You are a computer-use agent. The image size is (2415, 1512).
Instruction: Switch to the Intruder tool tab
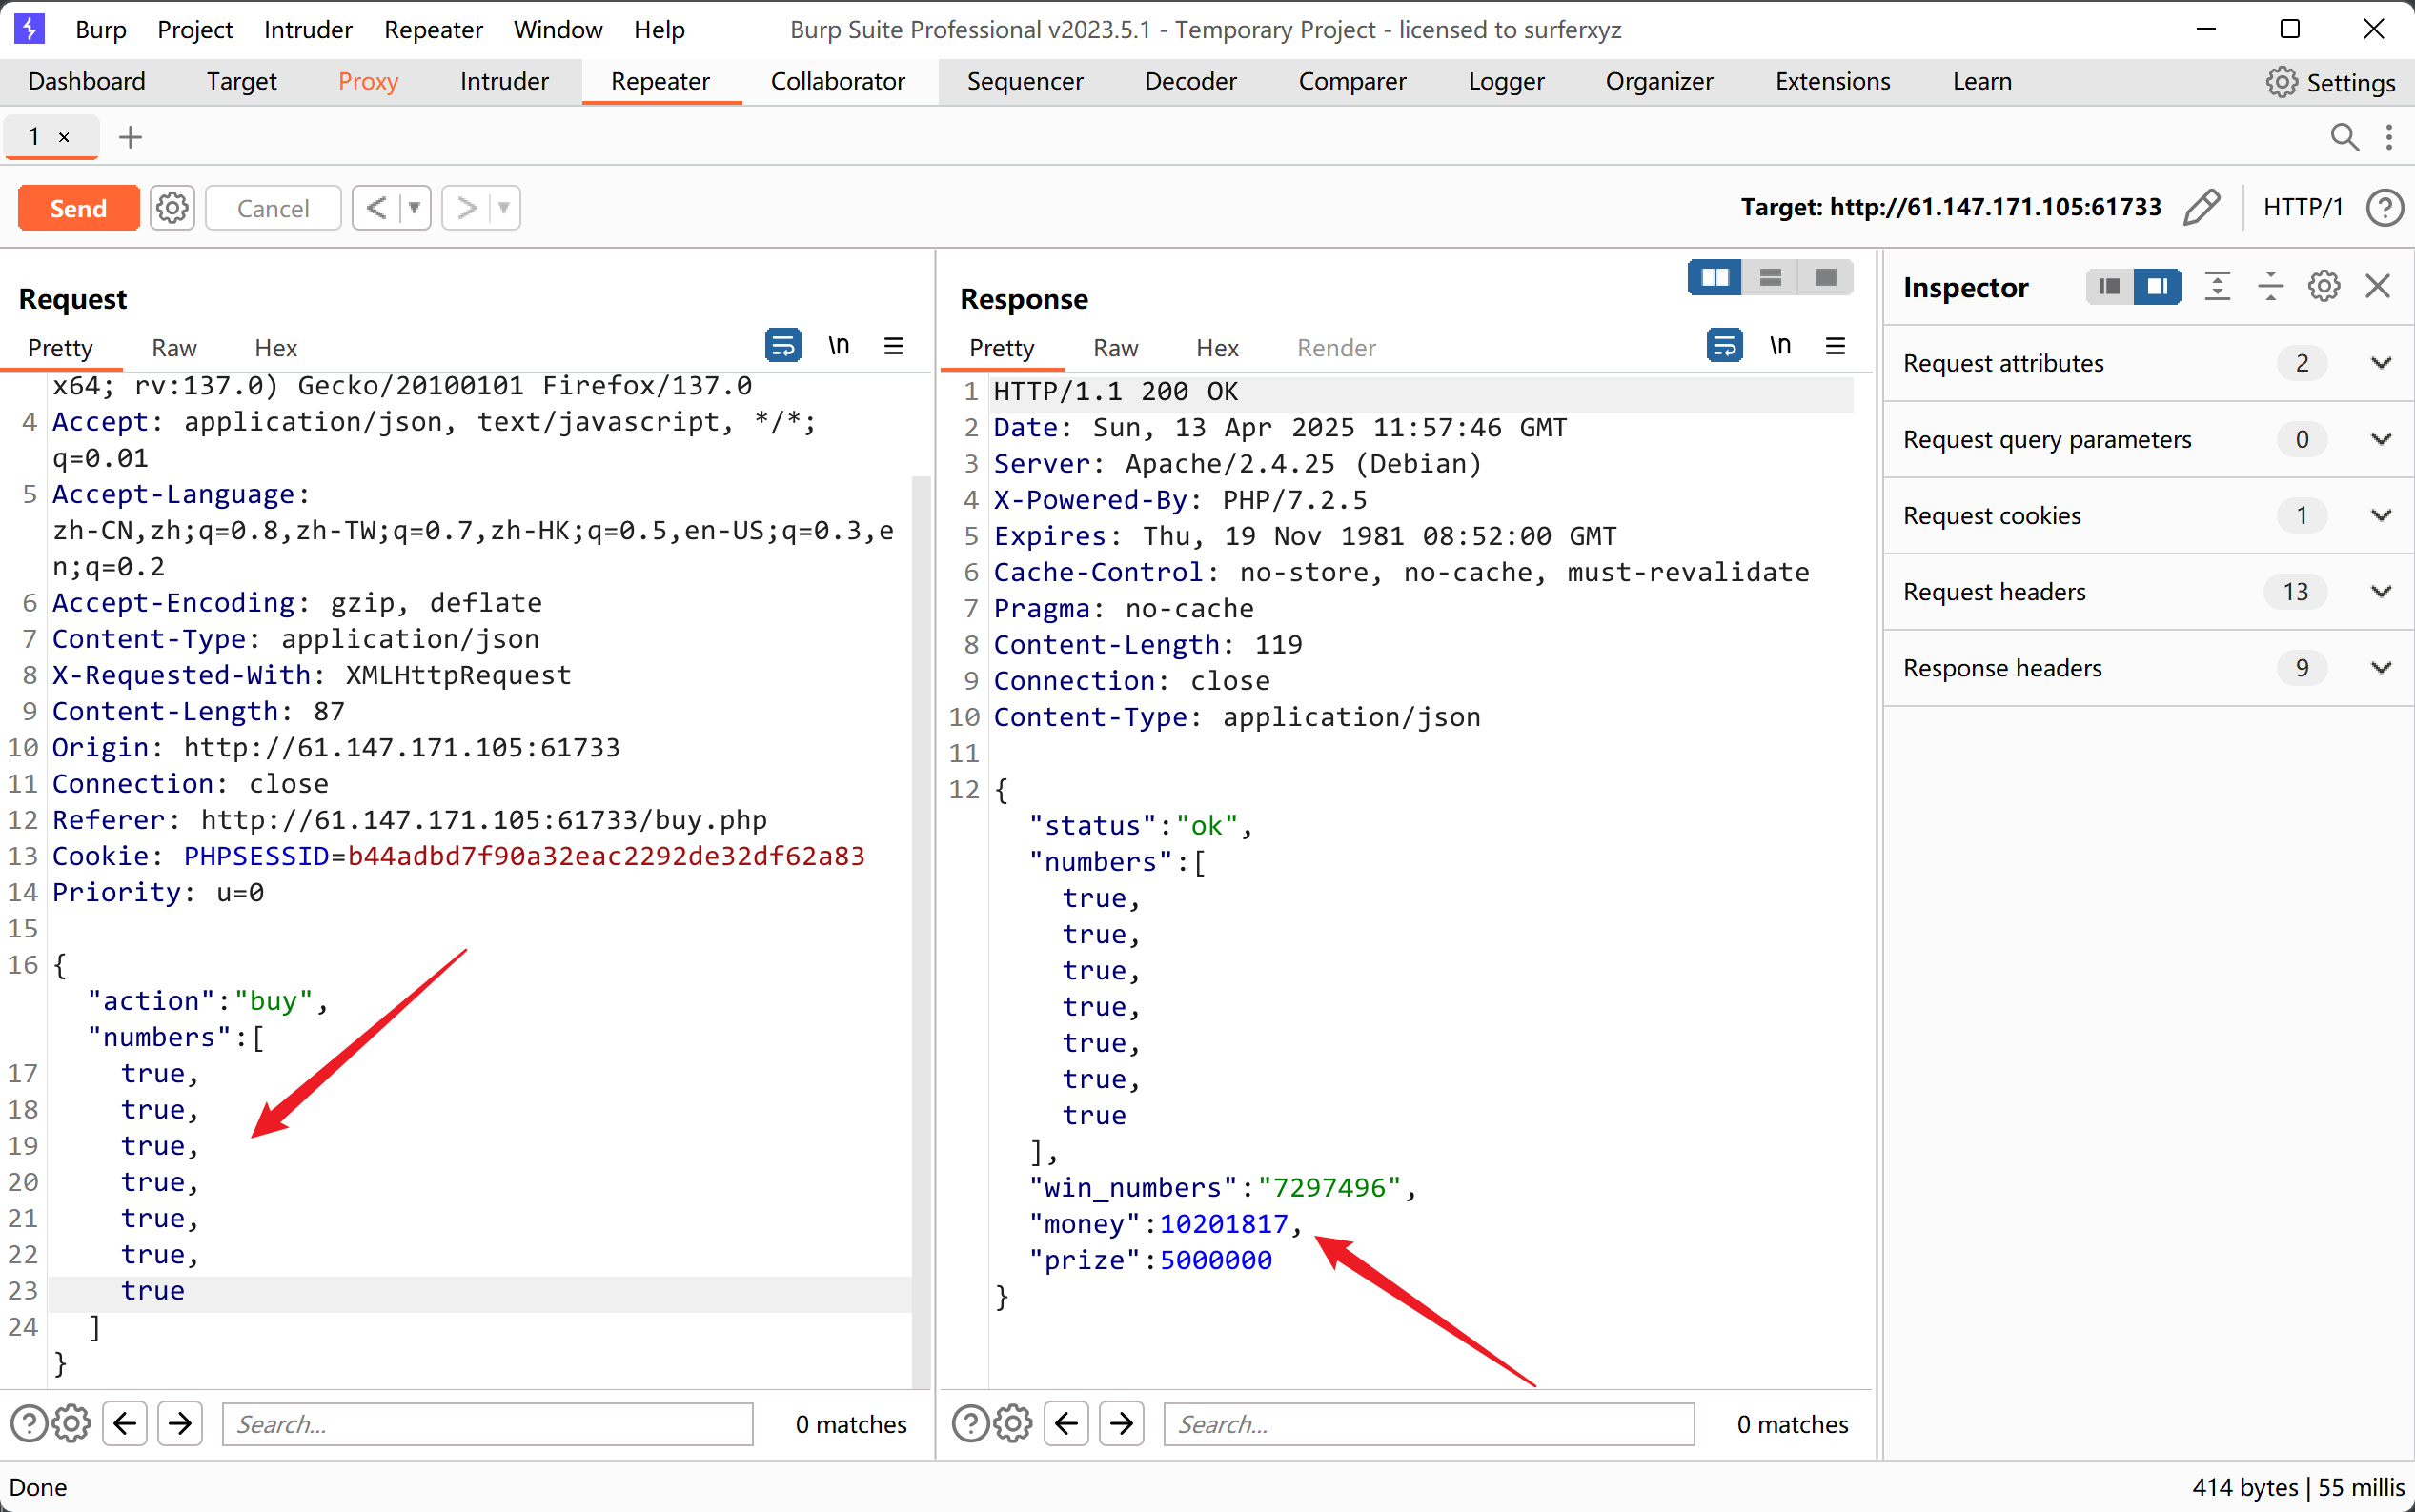pos(504,82)
